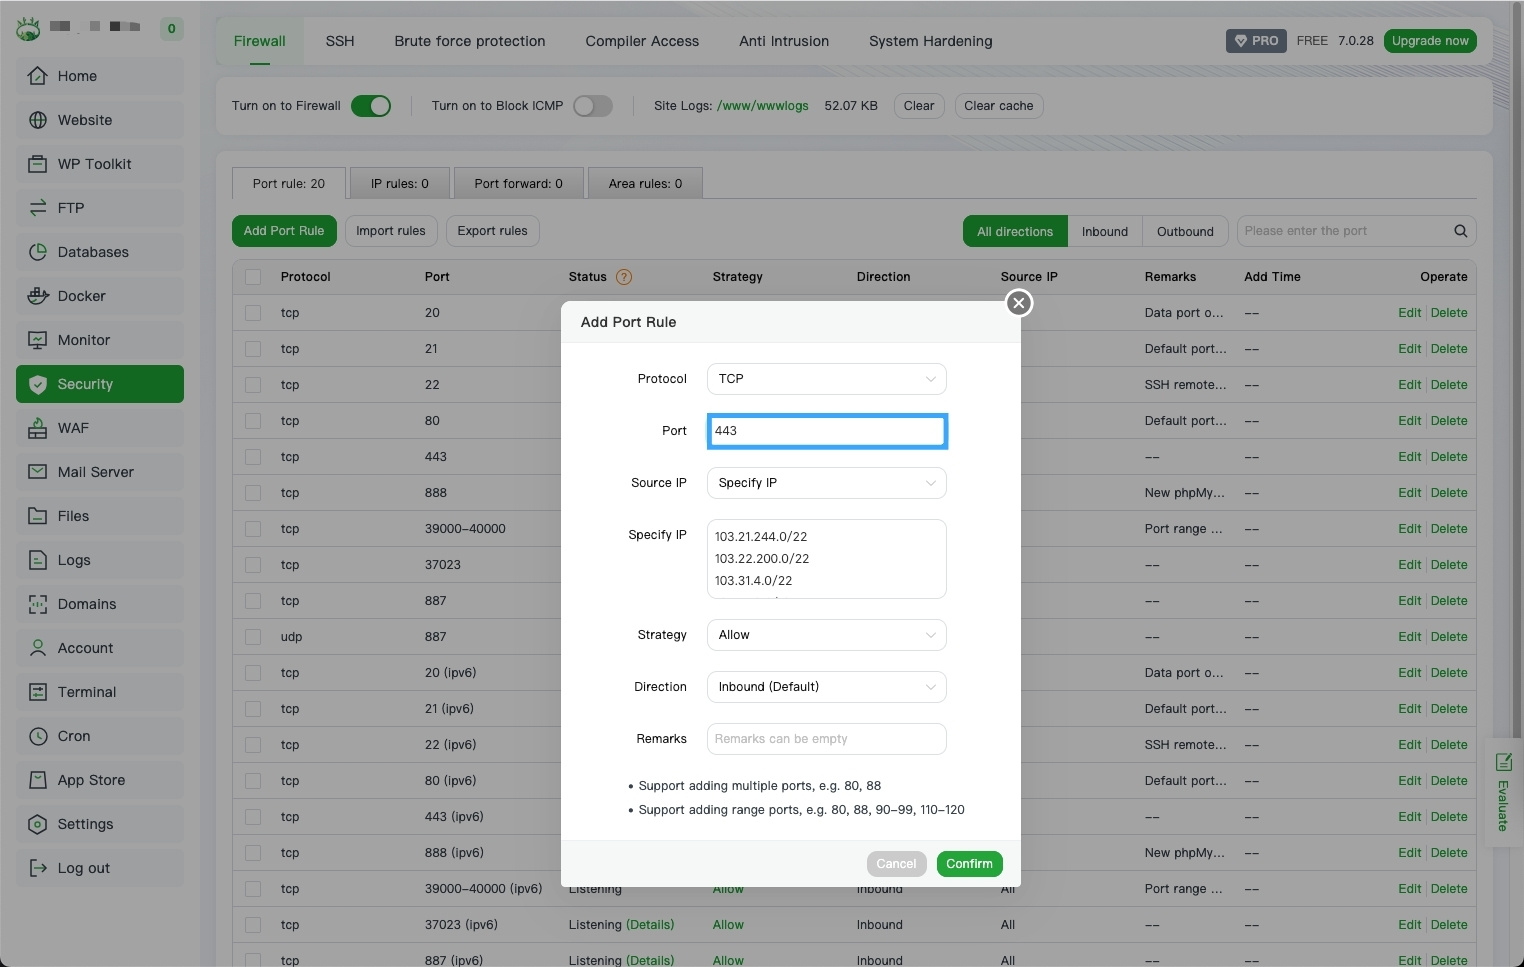This screenshot has height=967, width=1524.
Task: Click the Docker icon in sidebar
Action: click(38, 296)
